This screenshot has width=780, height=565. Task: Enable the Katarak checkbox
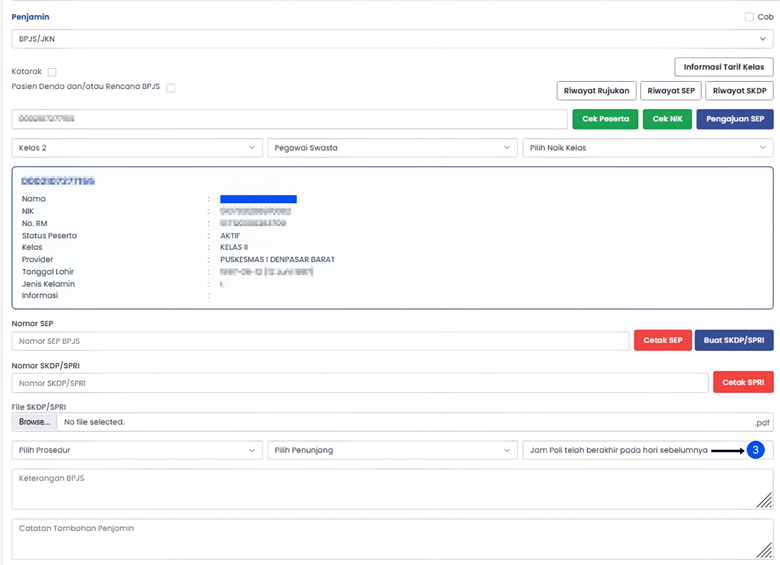[52, 72]
